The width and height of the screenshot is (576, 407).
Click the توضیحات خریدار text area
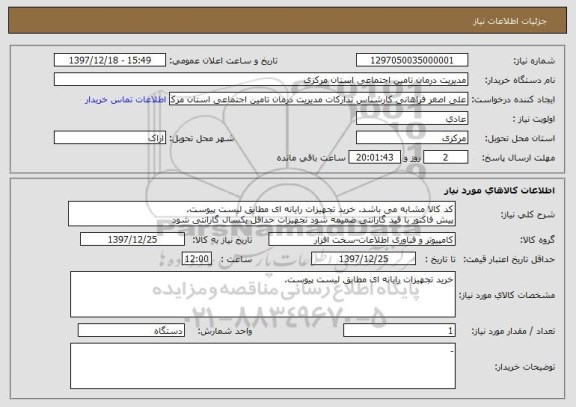point(263,366)
